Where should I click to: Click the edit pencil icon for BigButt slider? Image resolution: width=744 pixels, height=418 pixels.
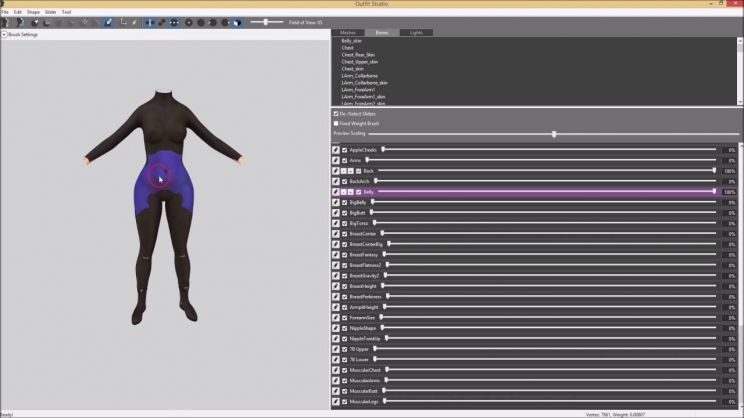click(336, 213)
